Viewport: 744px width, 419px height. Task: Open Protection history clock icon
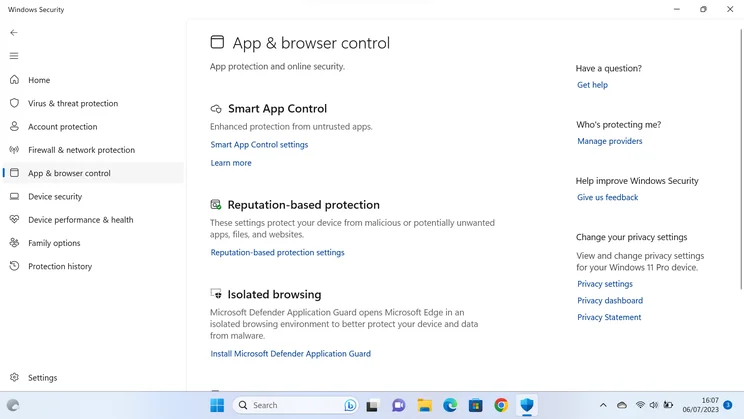point(14,266)
